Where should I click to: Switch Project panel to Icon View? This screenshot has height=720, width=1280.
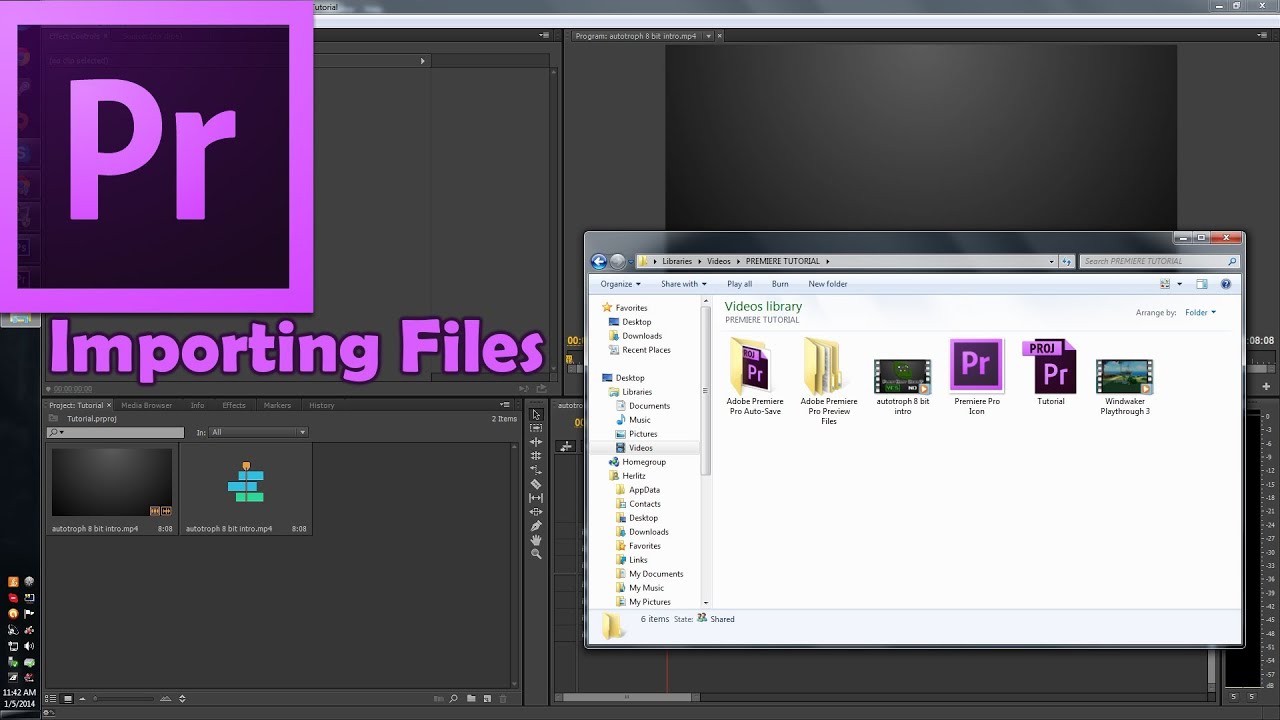coord(68,699)
